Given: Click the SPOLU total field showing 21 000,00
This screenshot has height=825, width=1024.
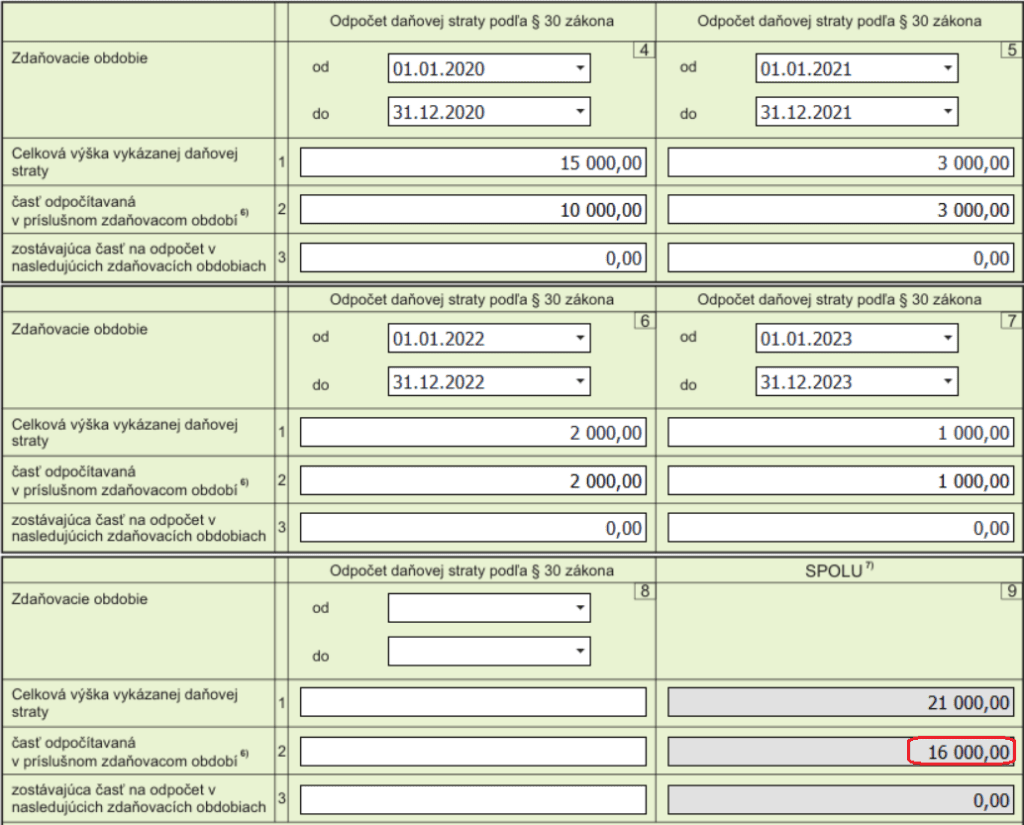Looking at the screenshot, I should coord(840,702).
